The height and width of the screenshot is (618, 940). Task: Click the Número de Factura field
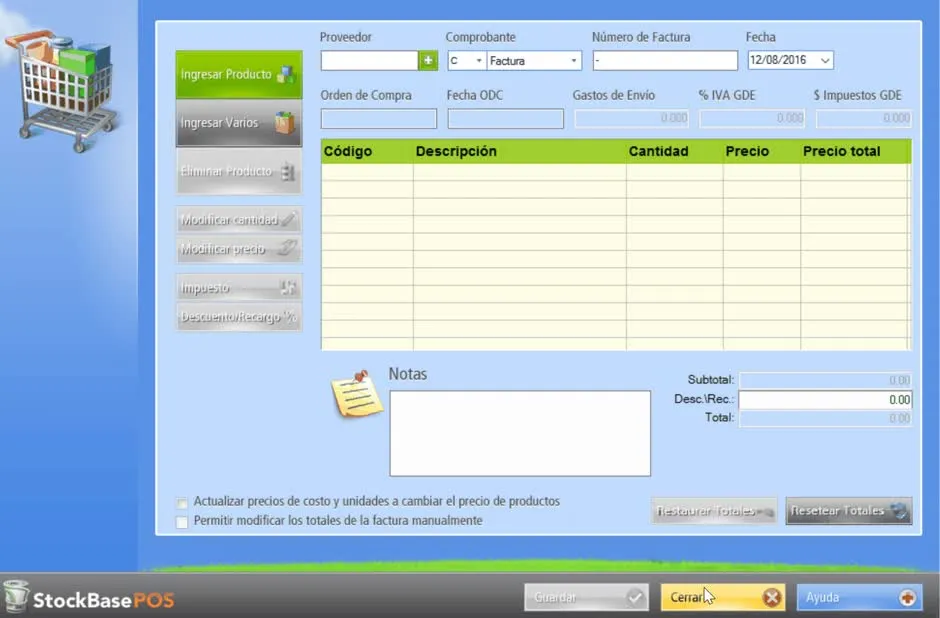(x=665, y=61)
